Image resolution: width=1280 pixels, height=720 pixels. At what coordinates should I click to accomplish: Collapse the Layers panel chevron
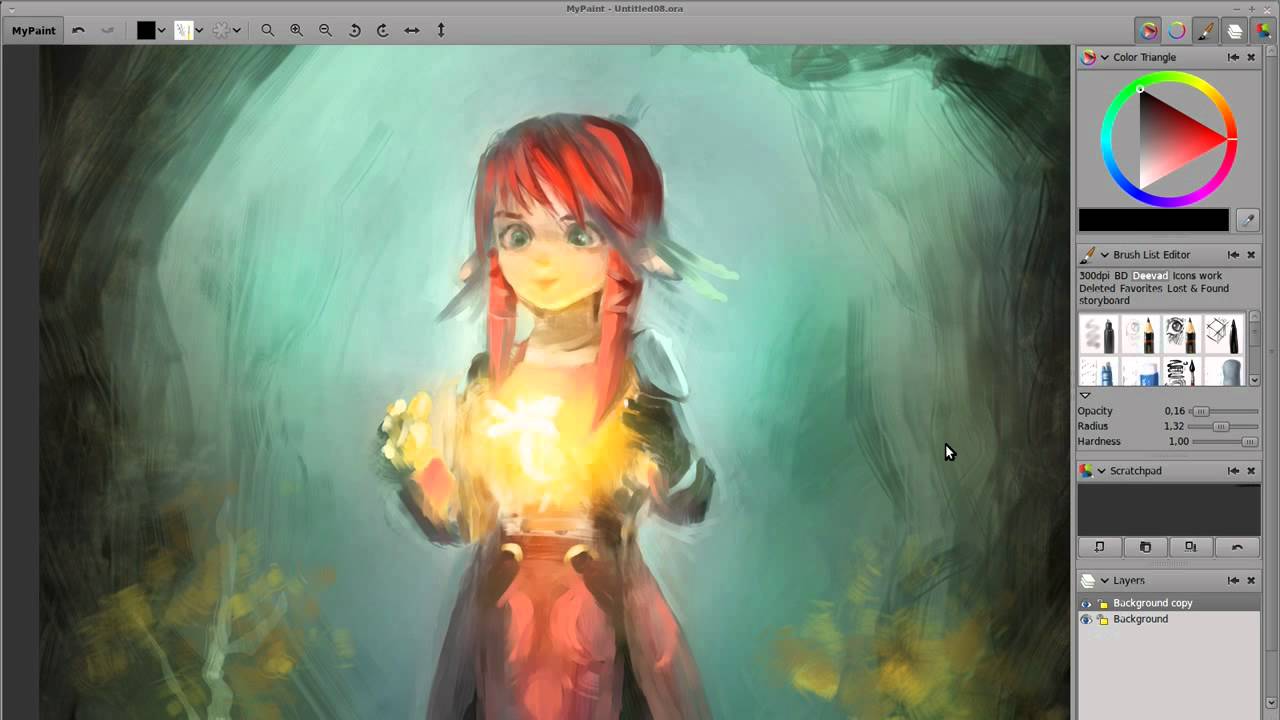pos(1104,580)
